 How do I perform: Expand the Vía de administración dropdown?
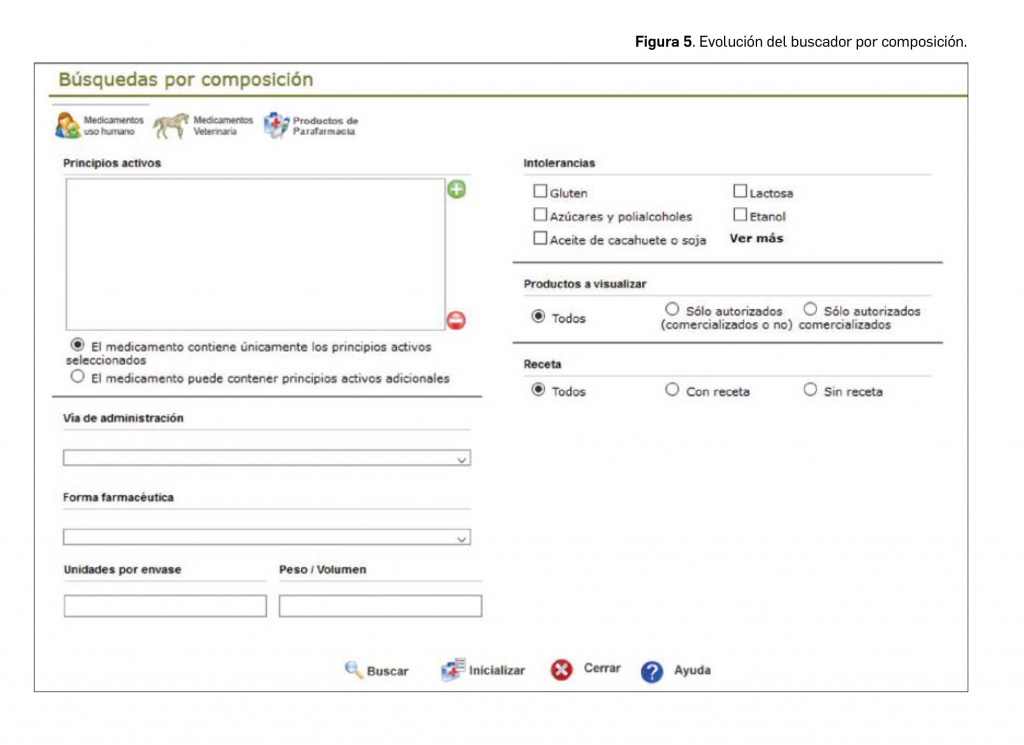(267, 458)
